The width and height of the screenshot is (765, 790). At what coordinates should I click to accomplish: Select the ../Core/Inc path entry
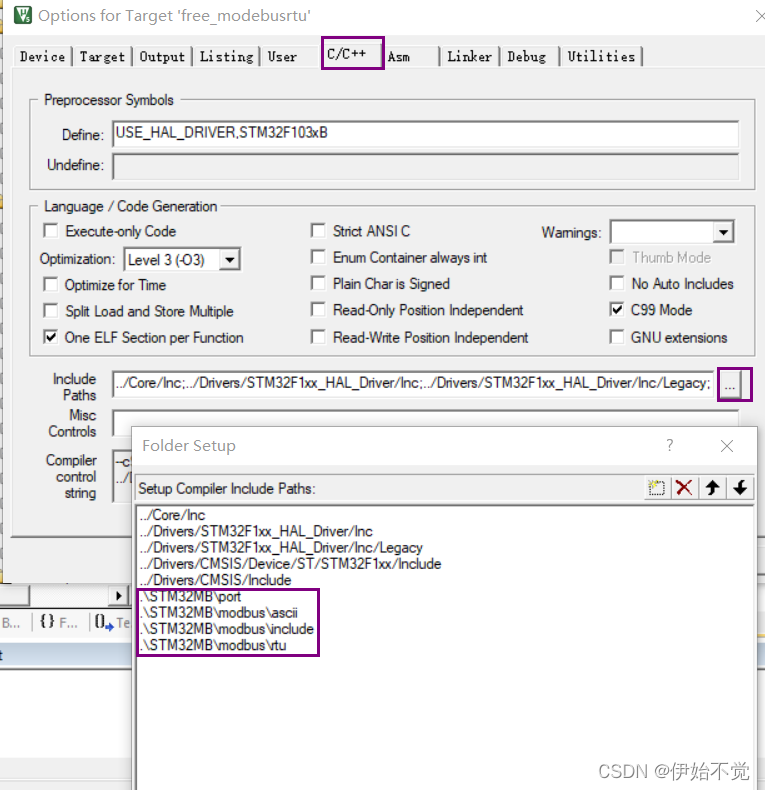173,515
